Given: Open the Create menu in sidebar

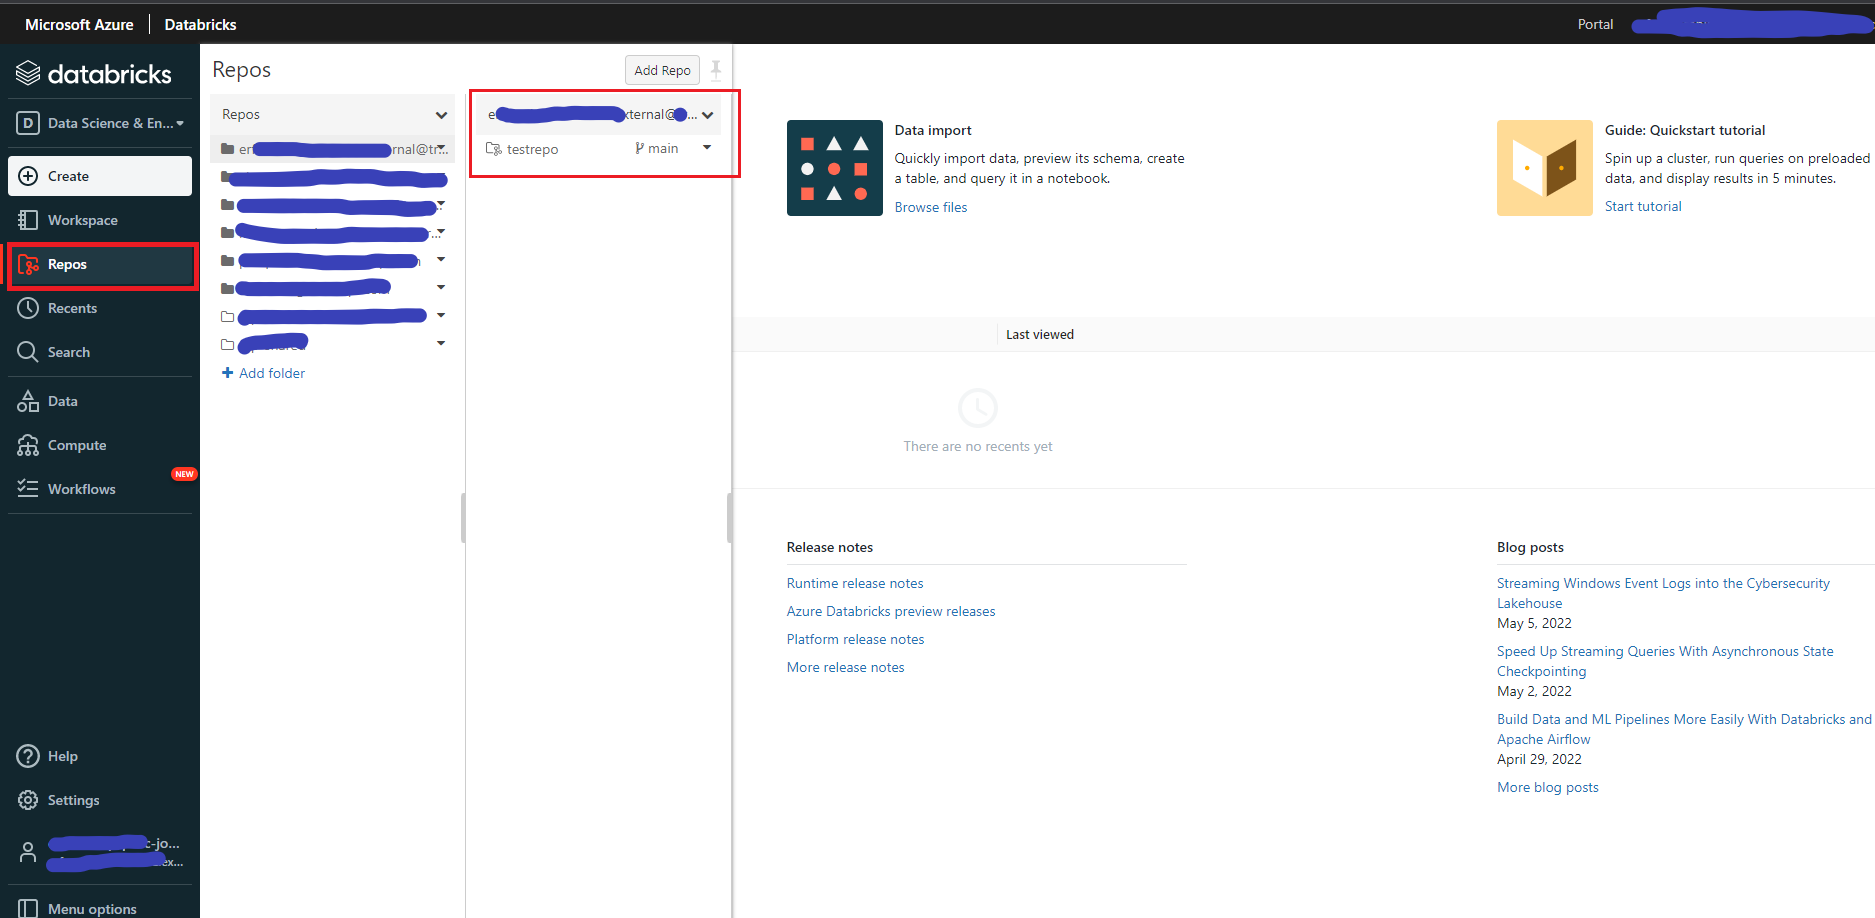Looking at the screenshot, I should tap(100, 176).
